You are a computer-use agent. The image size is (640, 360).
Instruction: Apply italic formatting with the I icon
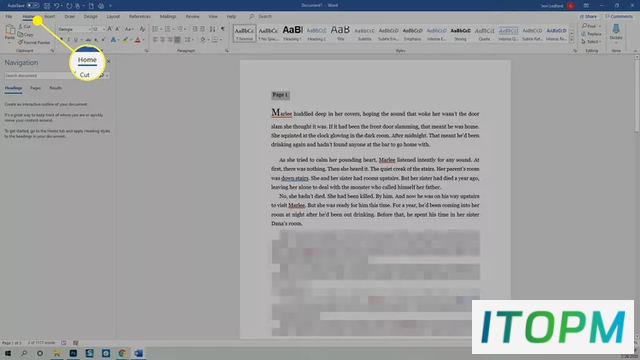(68, 40)
